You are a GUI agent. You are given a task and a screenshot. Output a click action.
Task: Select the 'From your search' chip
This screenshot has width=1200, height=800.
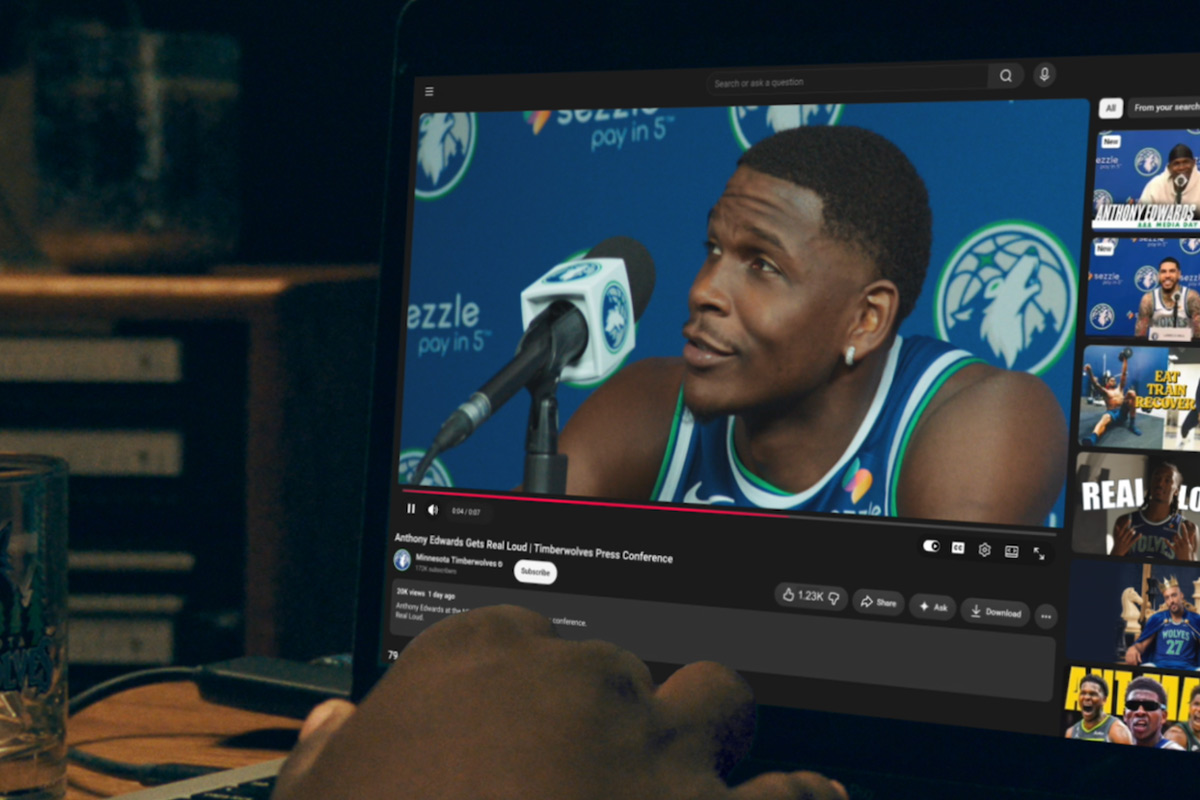1165,107
